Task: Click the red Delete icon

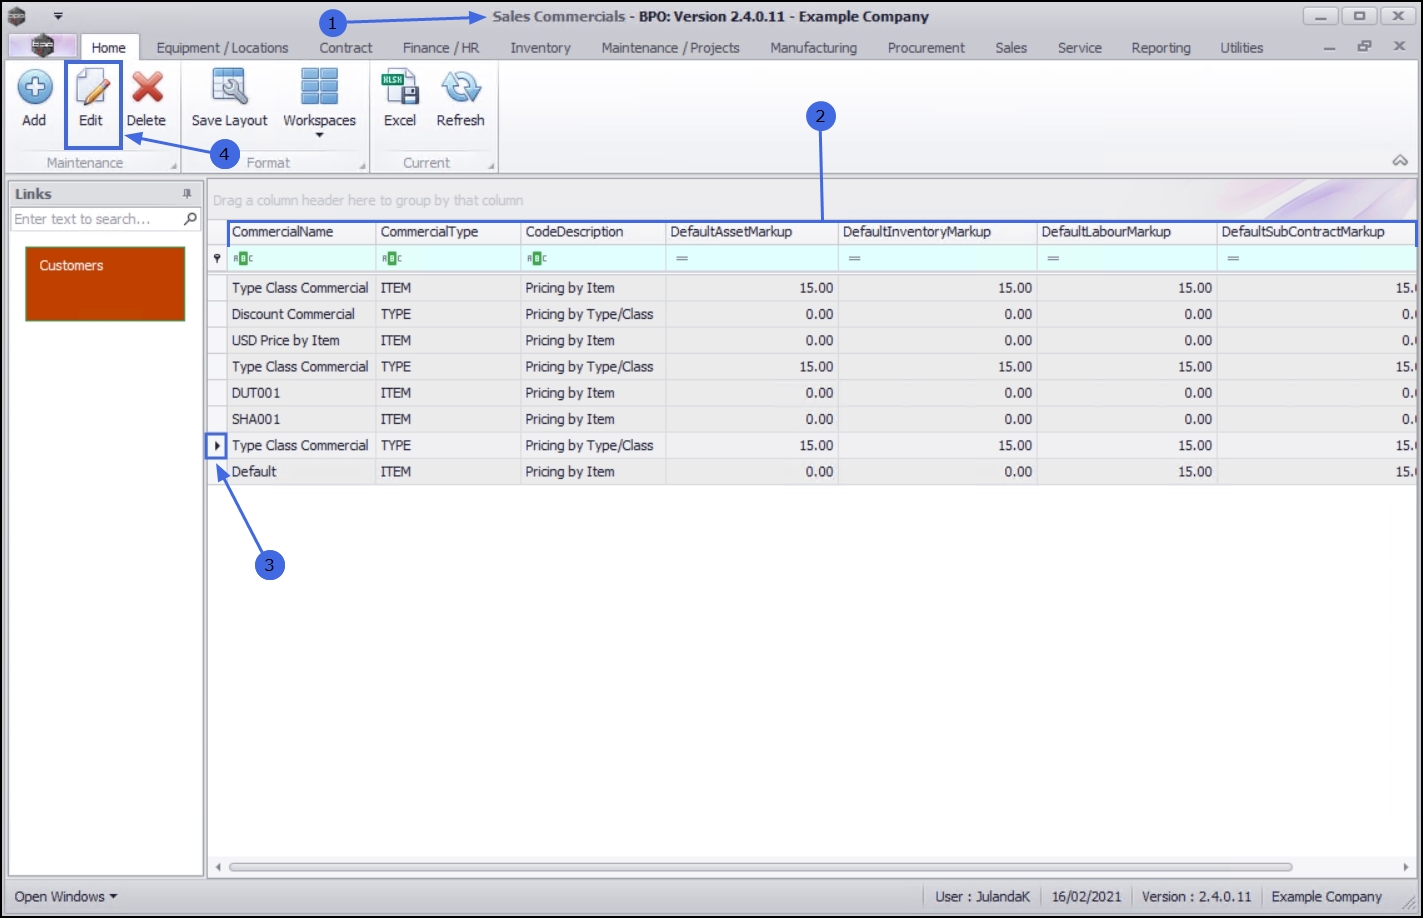Action: click(x=147, y=88)
